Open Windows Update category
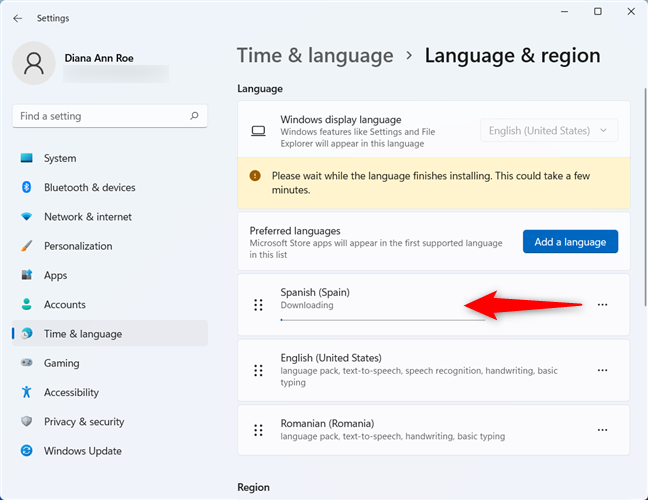 pos(110,450)
